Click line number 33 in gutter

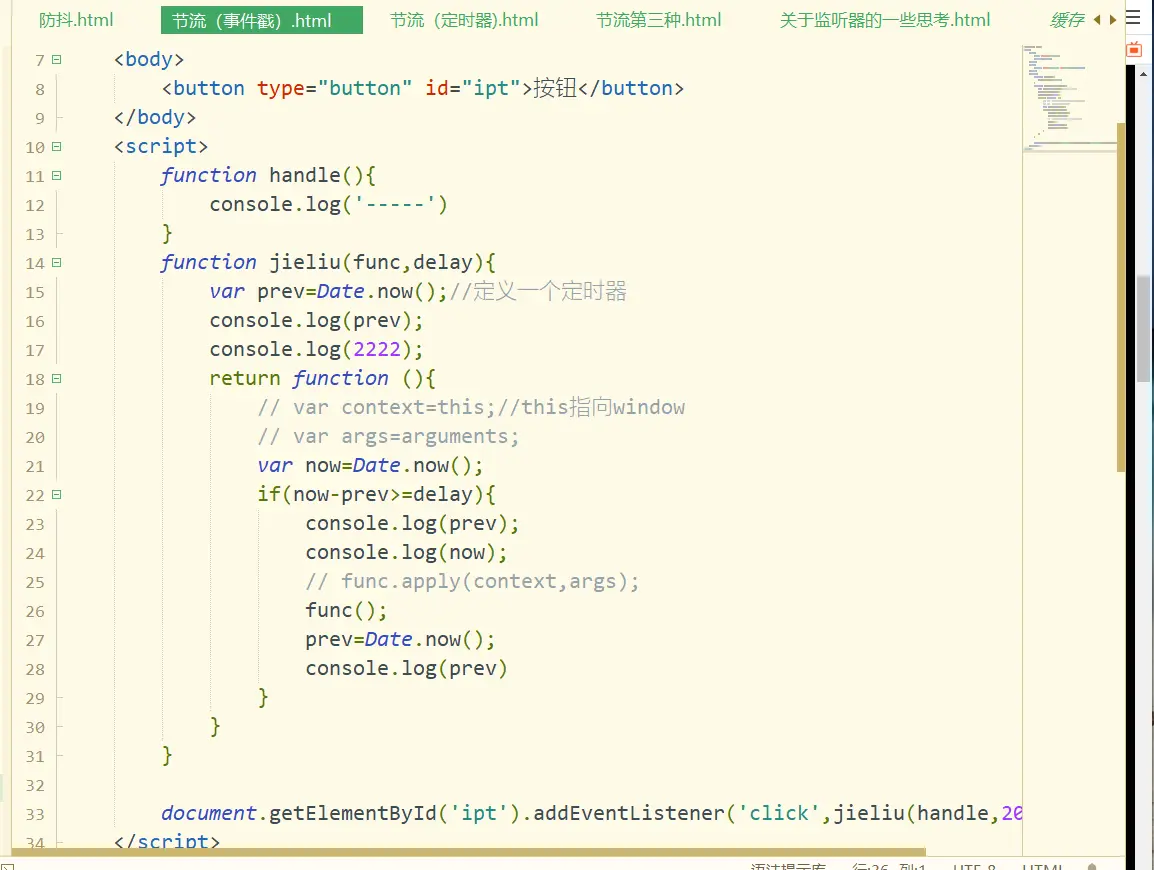click(x=35, y=815)
